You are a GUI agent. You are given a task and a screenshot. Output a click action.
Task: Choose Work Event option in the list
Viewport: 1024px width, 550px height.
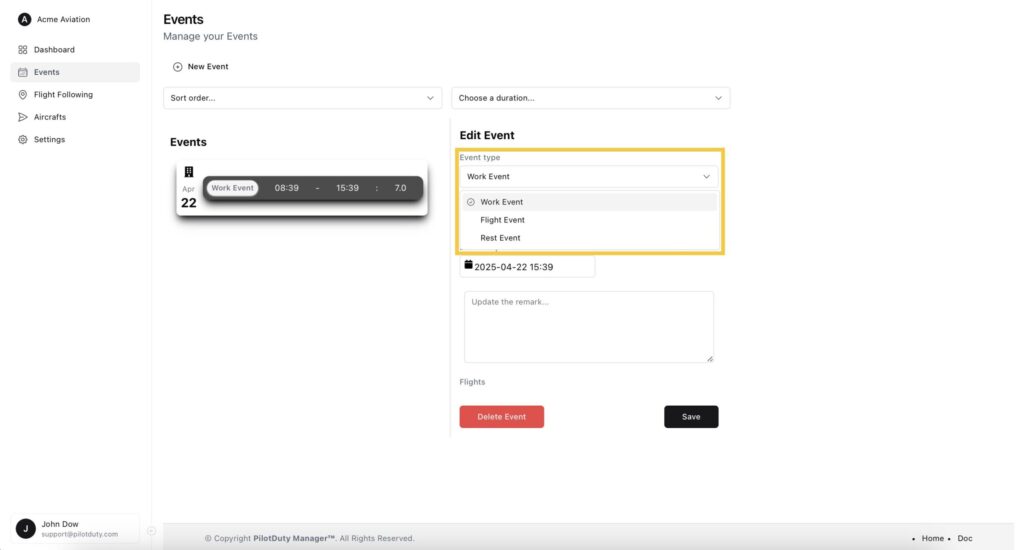click(589, 202)
